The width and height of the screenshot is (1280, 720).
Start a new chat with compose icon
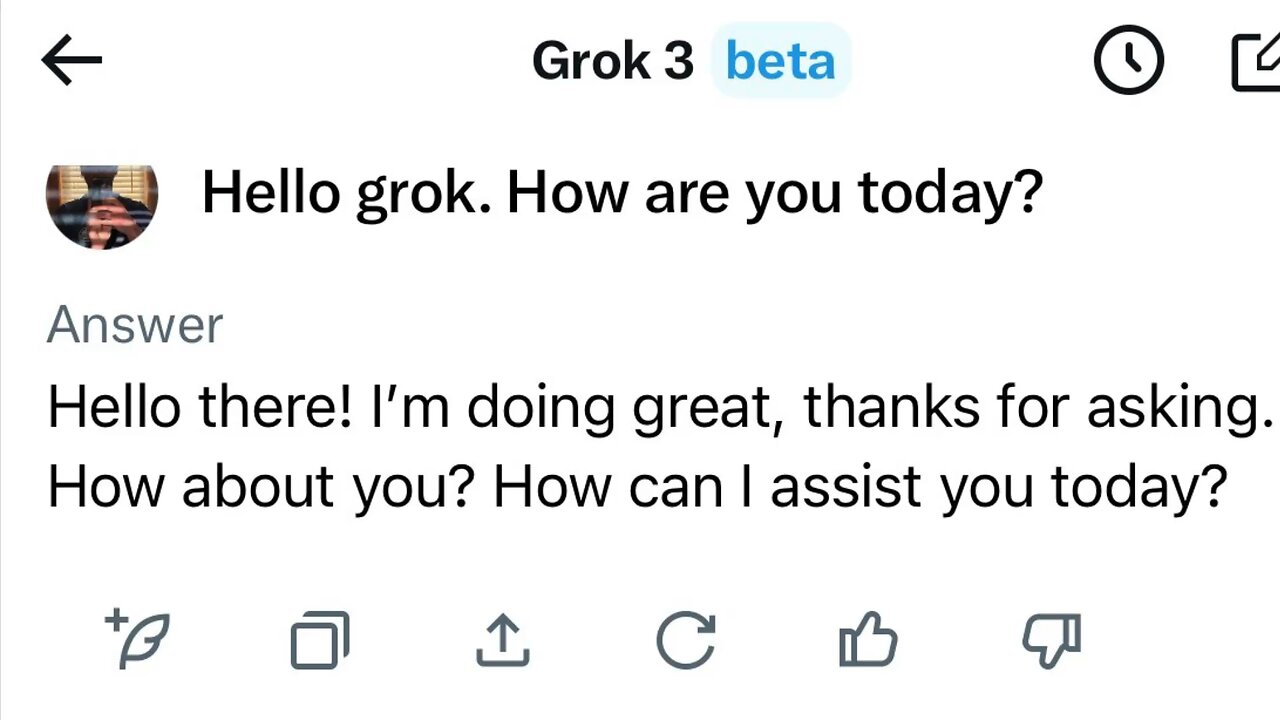1256,62
